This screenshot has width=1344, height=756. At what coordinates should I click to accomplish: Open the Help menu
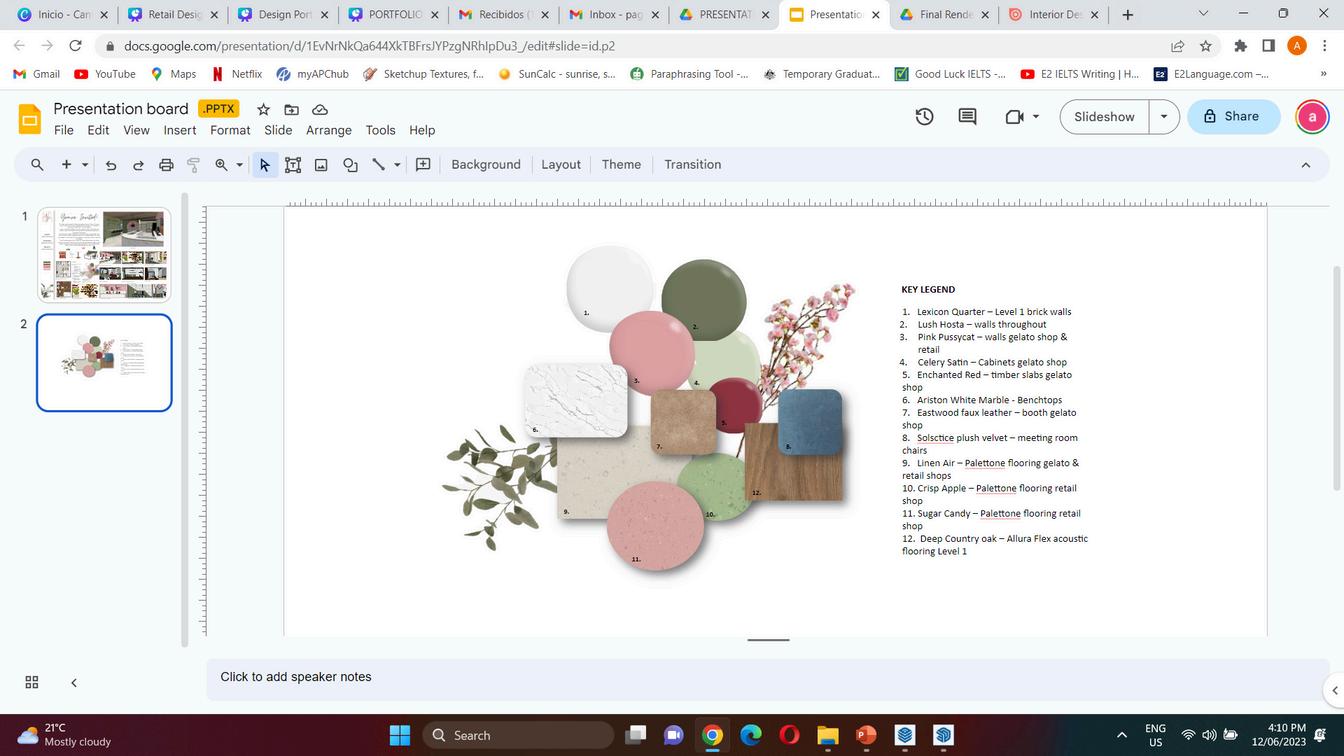(x=422, y=130)
